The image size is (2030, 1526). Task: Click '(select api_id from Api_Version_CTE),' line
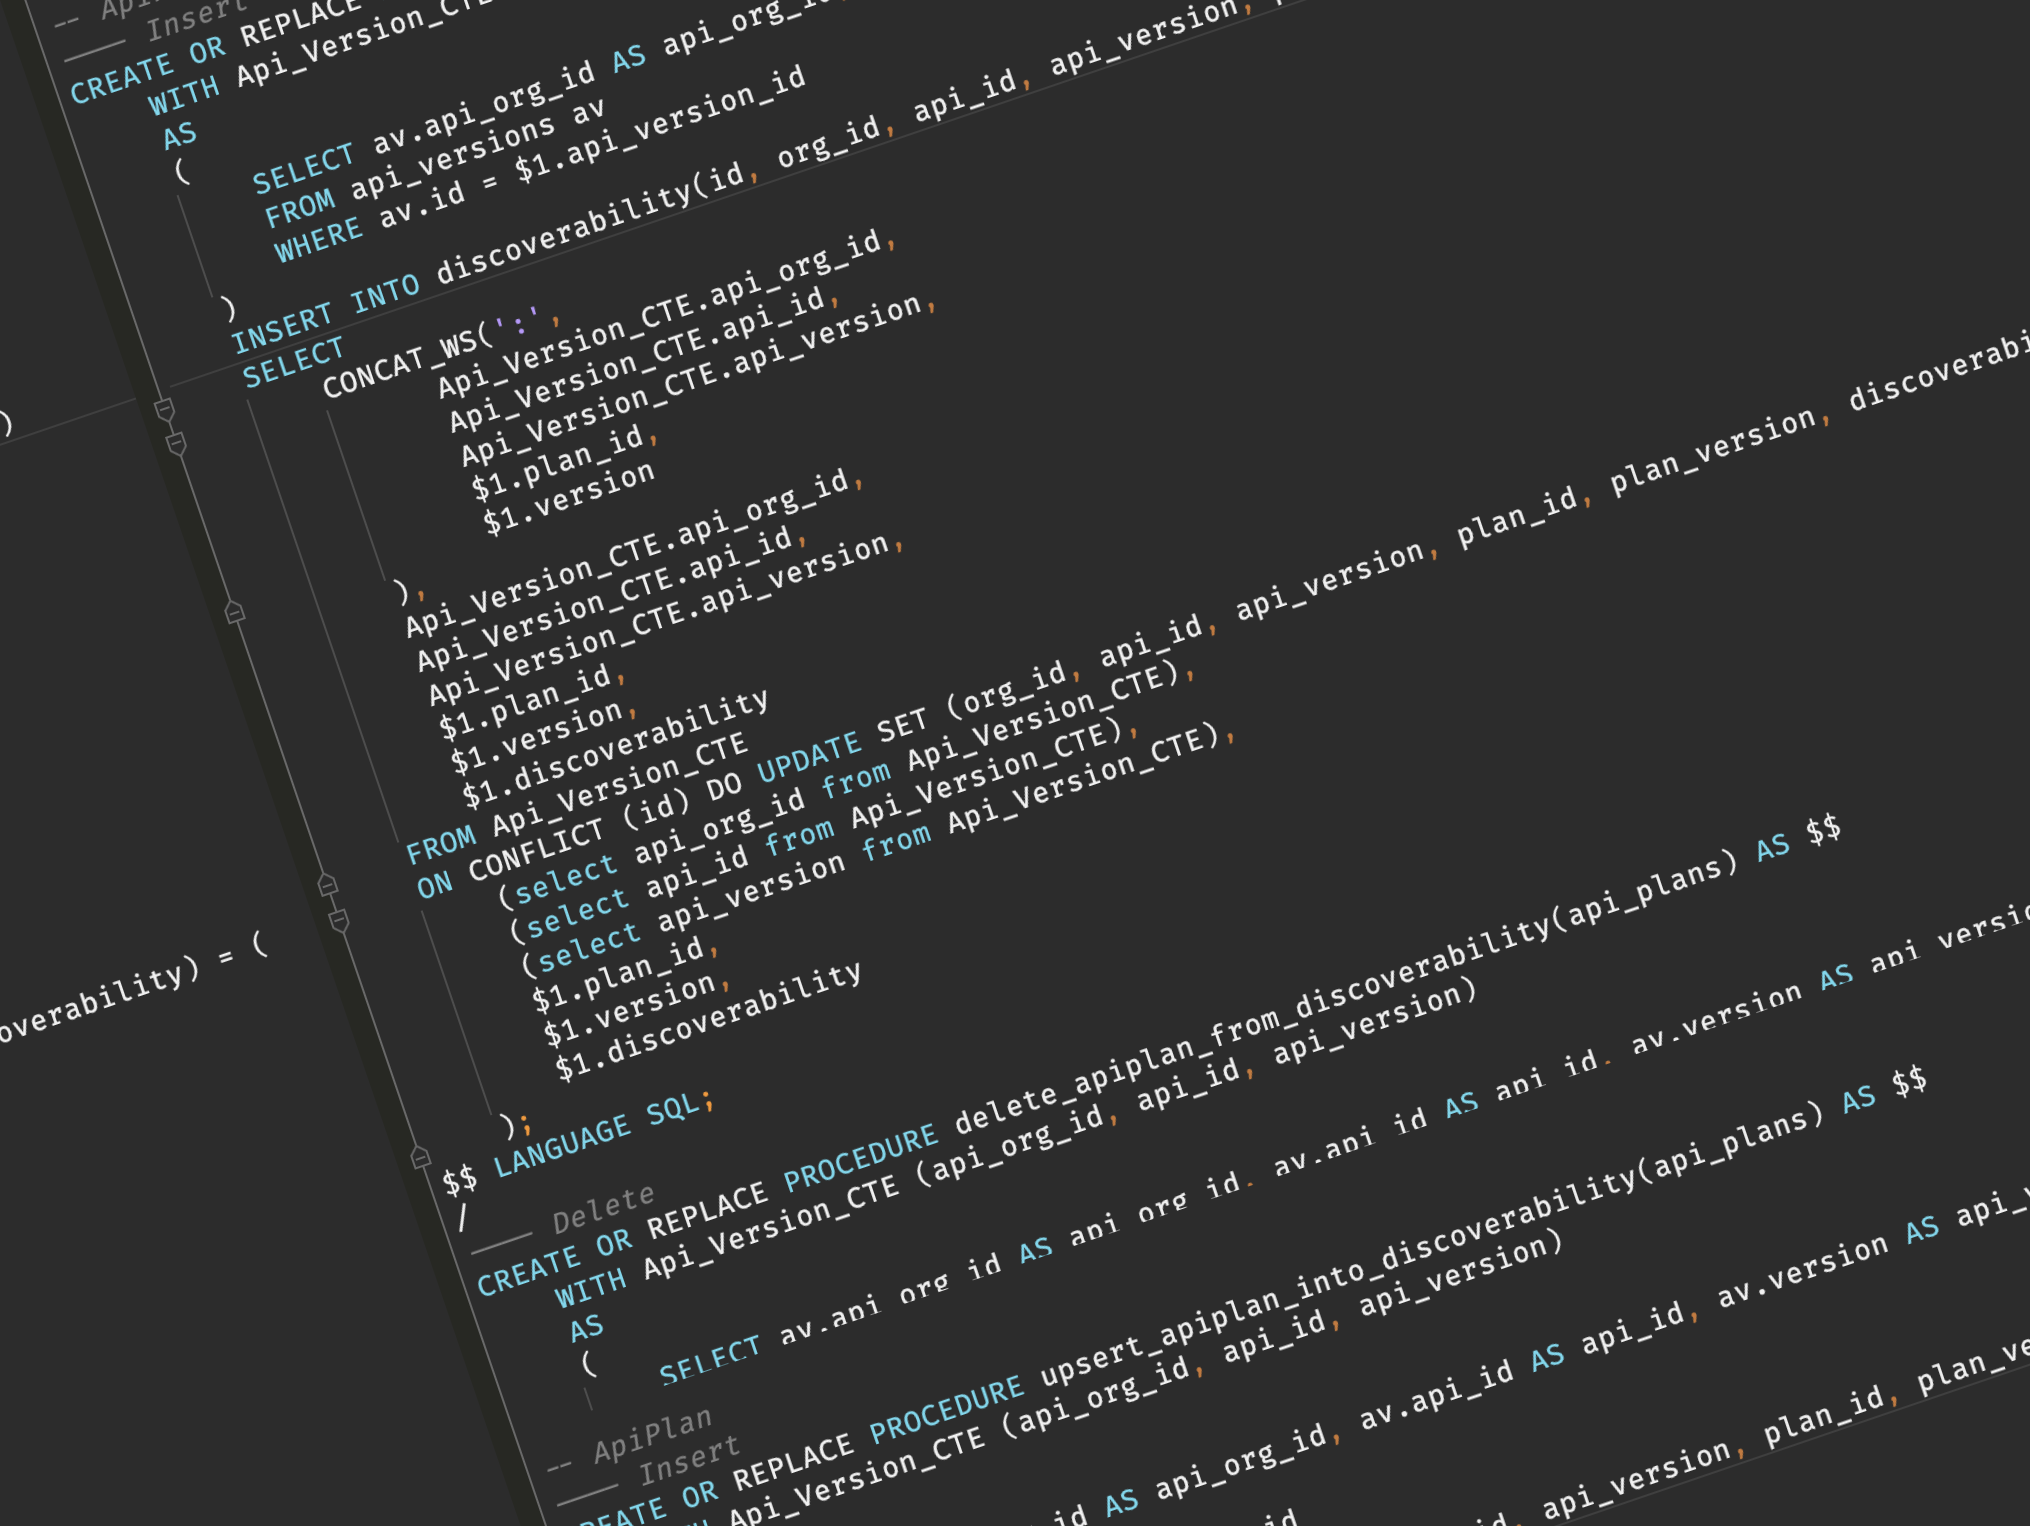click(x=824, y=832)
